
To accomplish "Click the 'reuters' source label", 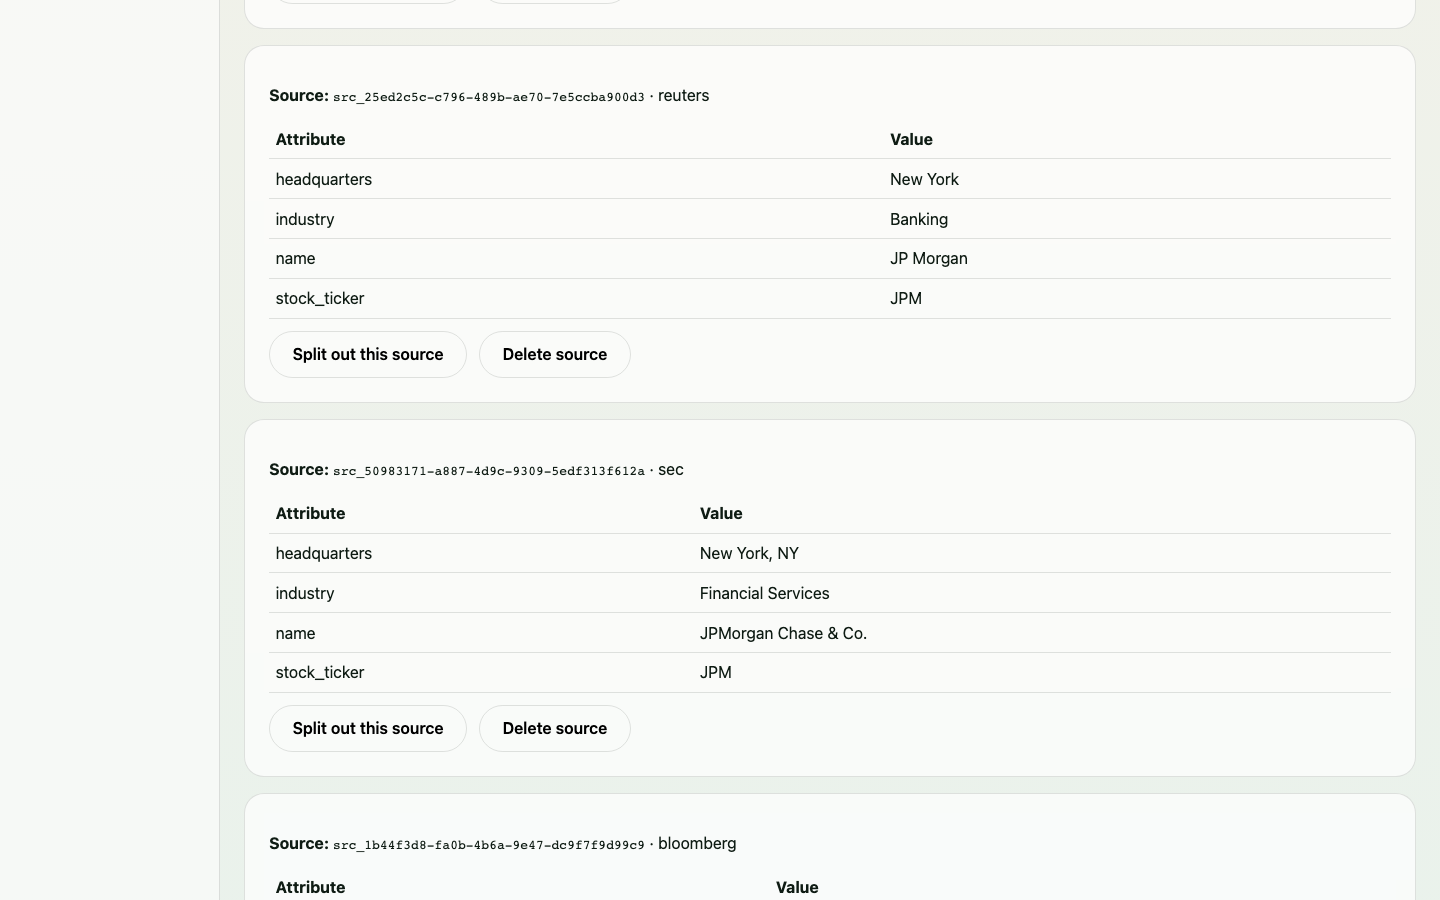I will pyautogui.click(x=684, y=96).
